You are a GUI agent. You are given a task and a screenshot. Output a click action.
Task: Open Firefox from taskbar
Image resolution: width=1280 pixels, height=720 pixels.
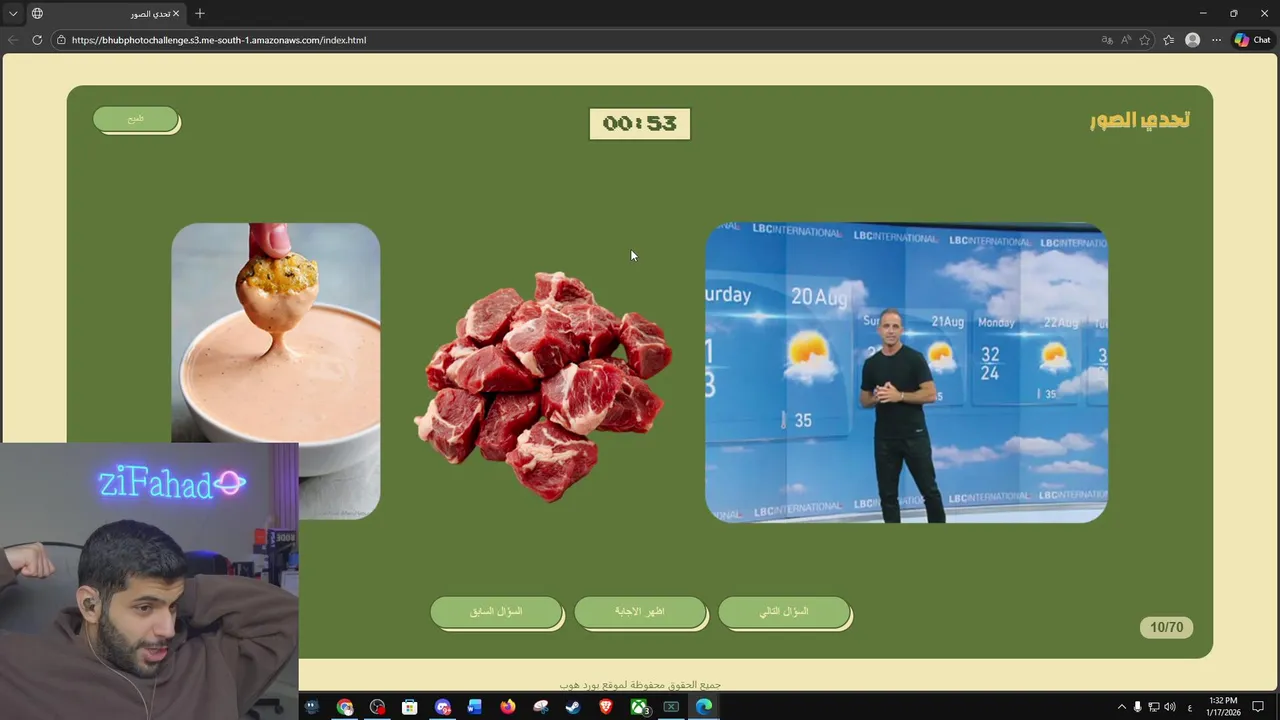click(508, 707)
